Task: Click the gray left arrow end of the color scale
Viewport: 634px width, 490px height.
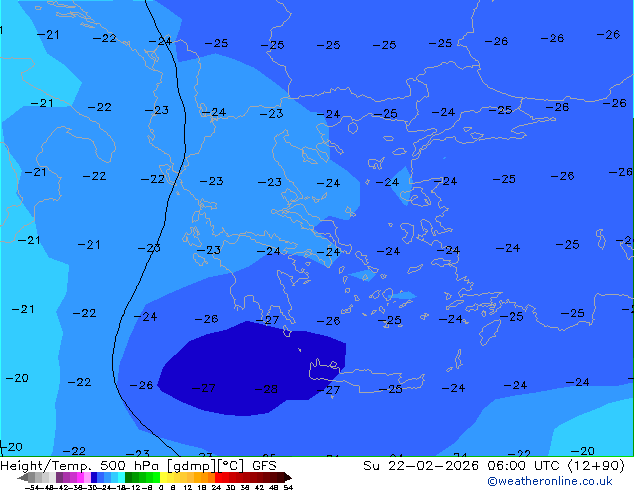Action: point(22,478)
